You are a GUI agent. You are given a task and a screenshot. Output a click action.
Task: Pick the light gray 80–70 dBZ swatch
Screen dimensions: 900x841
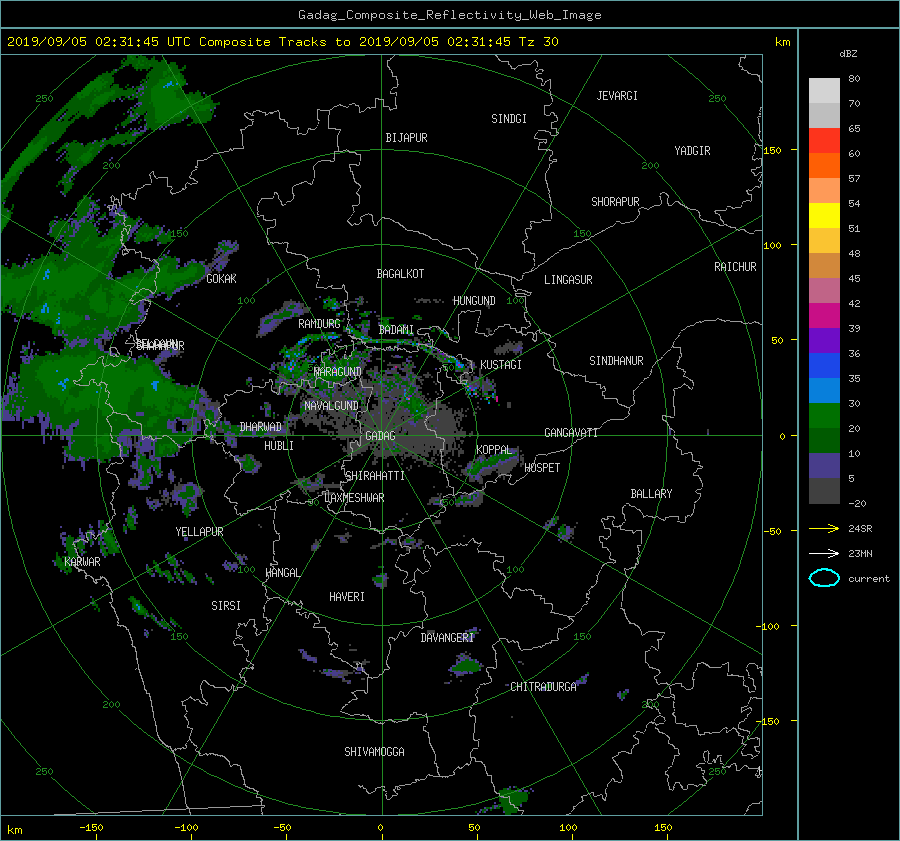(824, 91)
